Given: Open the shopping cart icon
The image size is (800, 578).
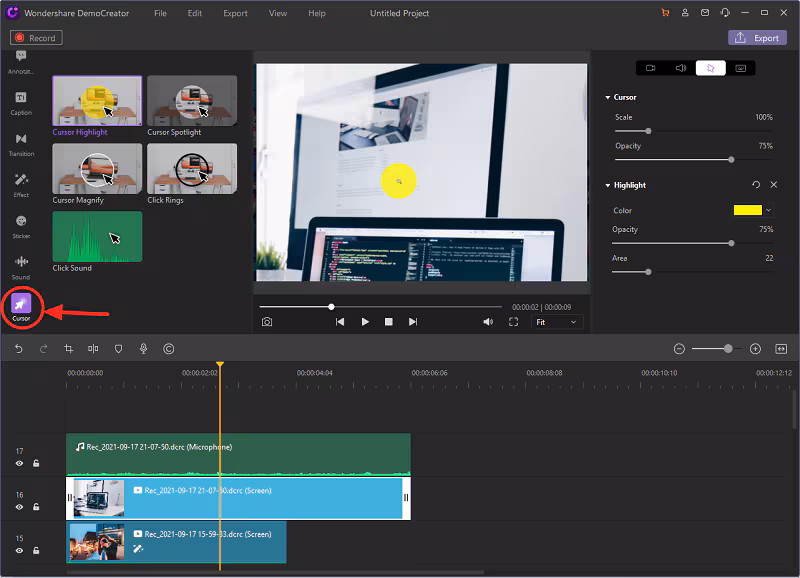Looking at the screenshot, I should coord(665,13).
